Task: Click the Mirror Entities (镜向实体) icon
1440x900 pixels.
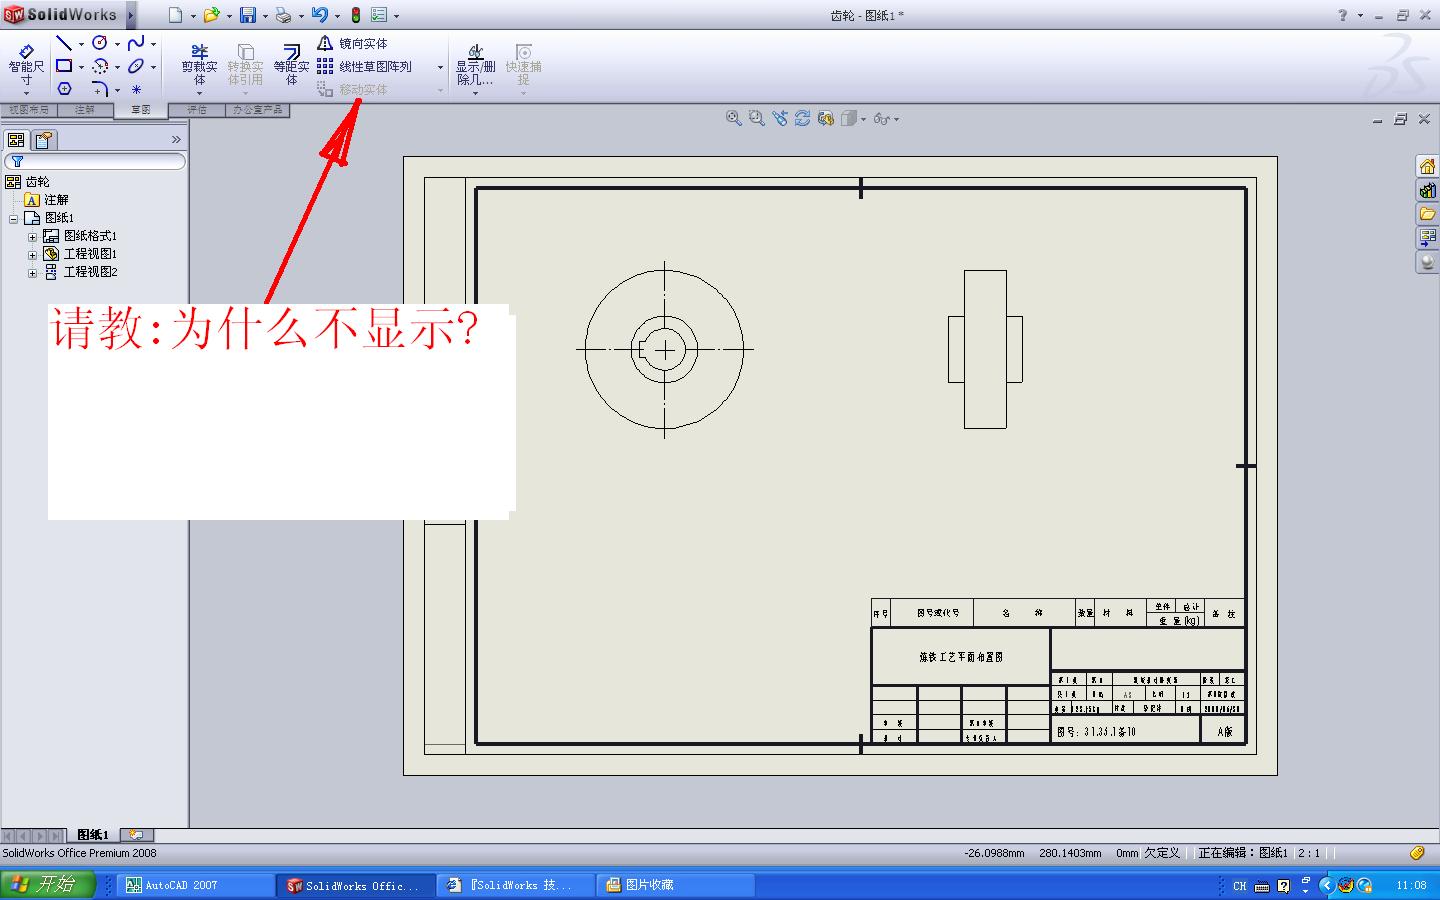Action: point(325,43)
